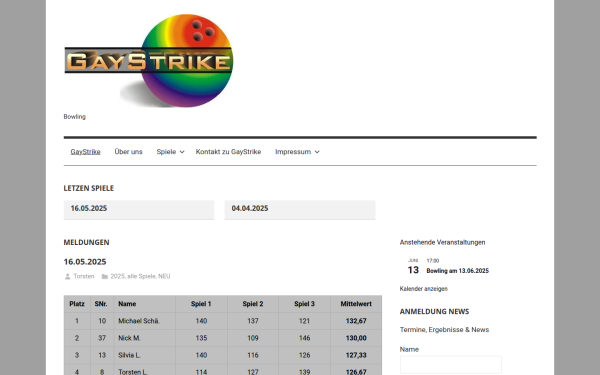The width and height of the screenshot is (600, 375).
Task: Click the 17:00 event time
Action: (x=433, y=261)
